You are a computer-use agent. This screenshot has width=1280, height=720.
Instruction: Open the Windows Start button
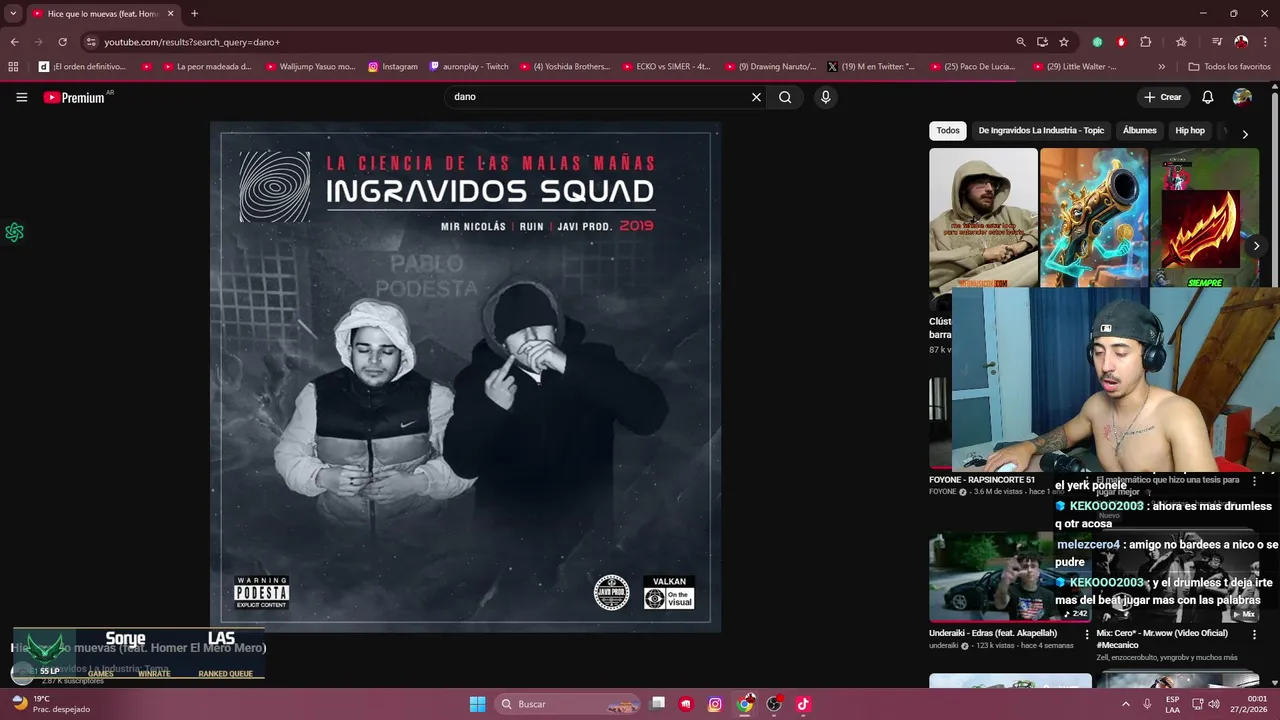tap(477, 704)
